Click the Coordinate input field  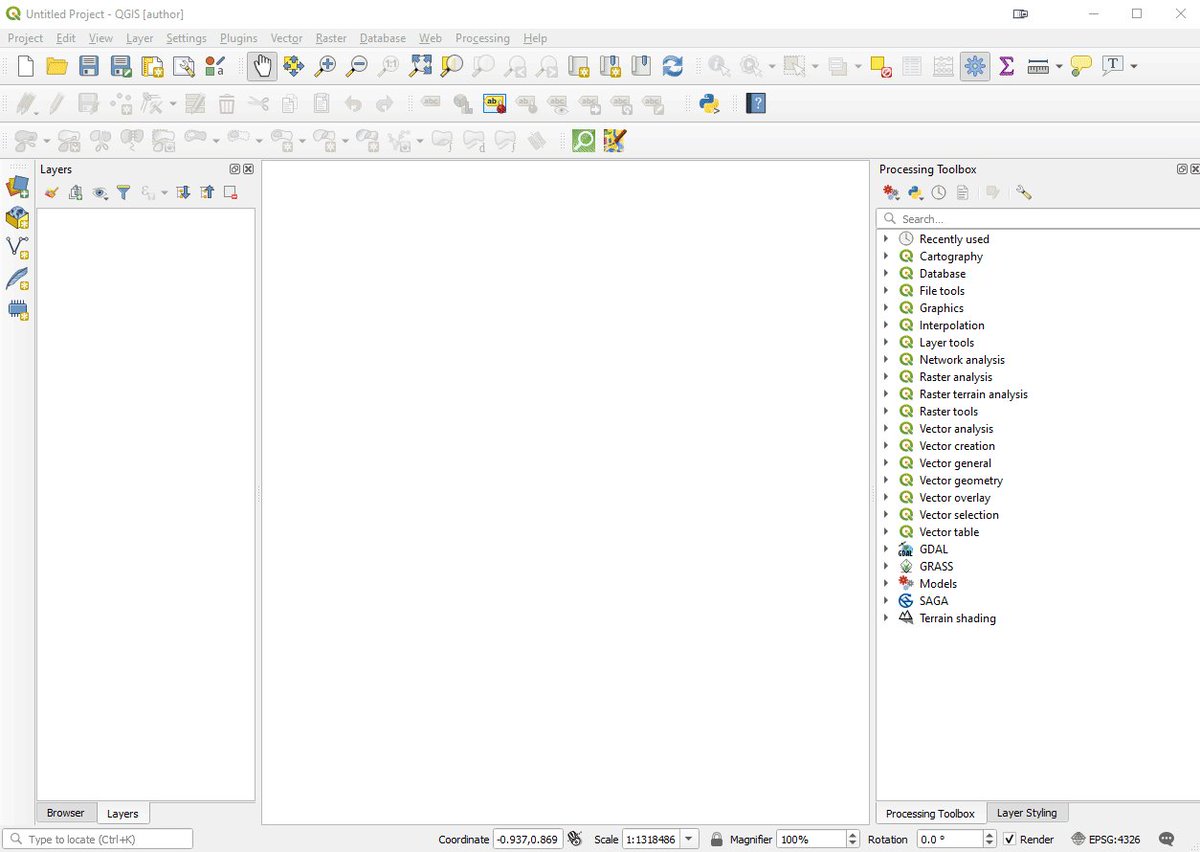(528, 839)
